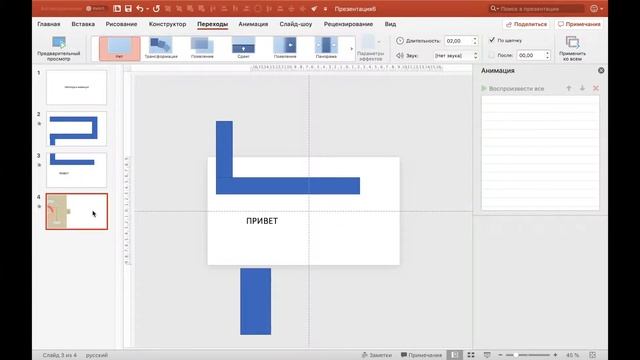Click the Redo icon in title bar
This screenshot has height=360, width=640.
tap(156, 9)
